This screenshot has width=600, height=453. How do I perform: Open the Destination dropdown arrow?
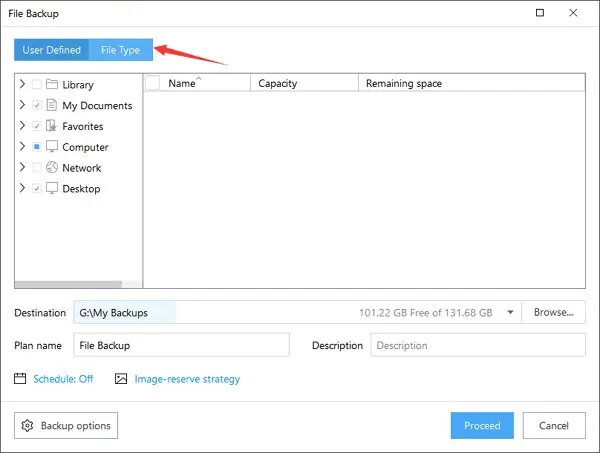click(x=510, y=312)
